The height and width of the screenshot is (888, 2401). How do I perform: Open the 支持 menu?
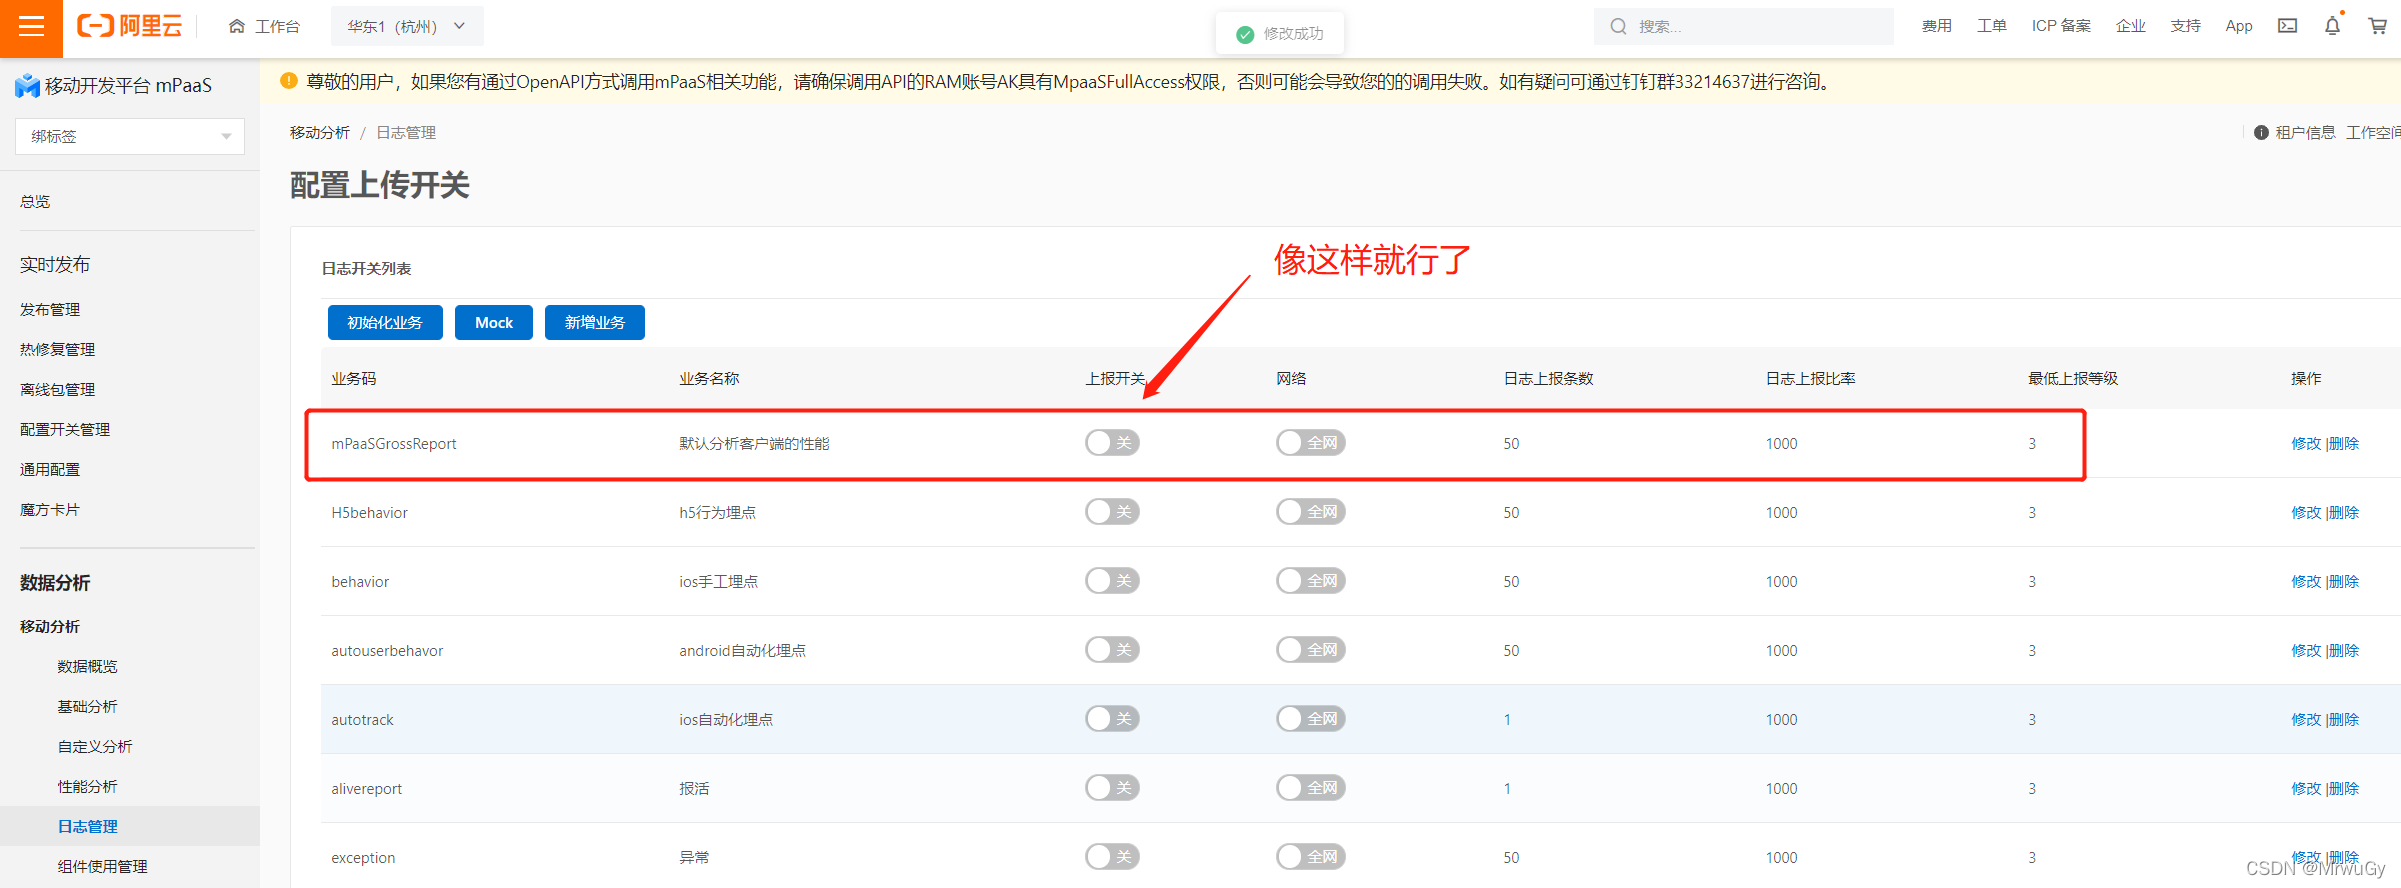[x=2185, y=26]
